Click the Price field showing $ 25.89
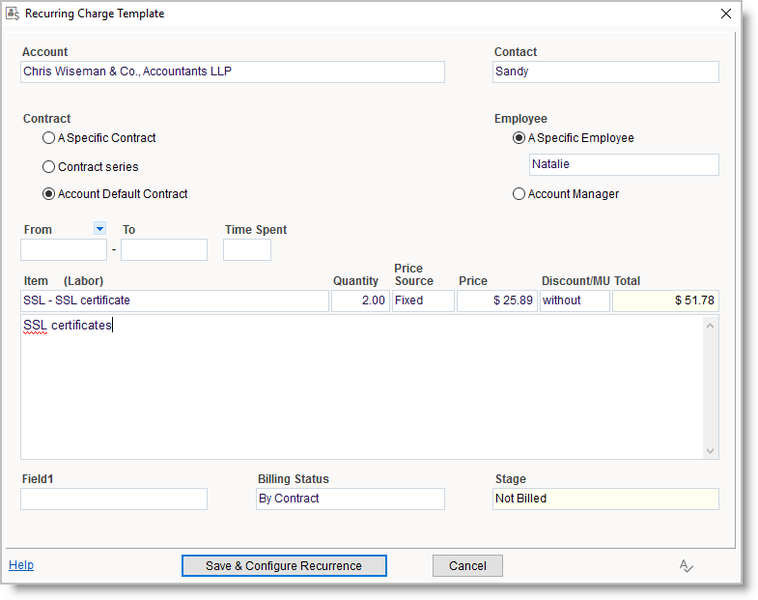Image resolution: width=758 pixels, height=600 pixels. [x=496, y=300]
